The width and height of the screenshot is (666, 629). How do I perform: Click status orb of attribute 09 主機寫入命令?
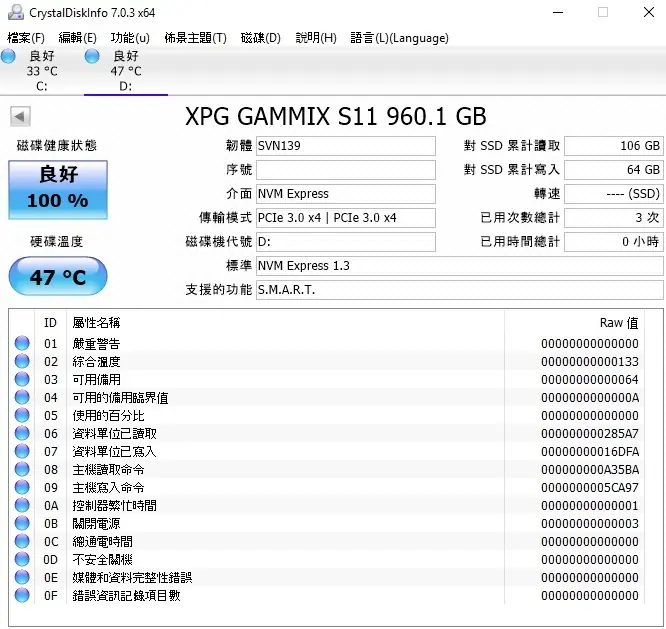pos(22,487)
